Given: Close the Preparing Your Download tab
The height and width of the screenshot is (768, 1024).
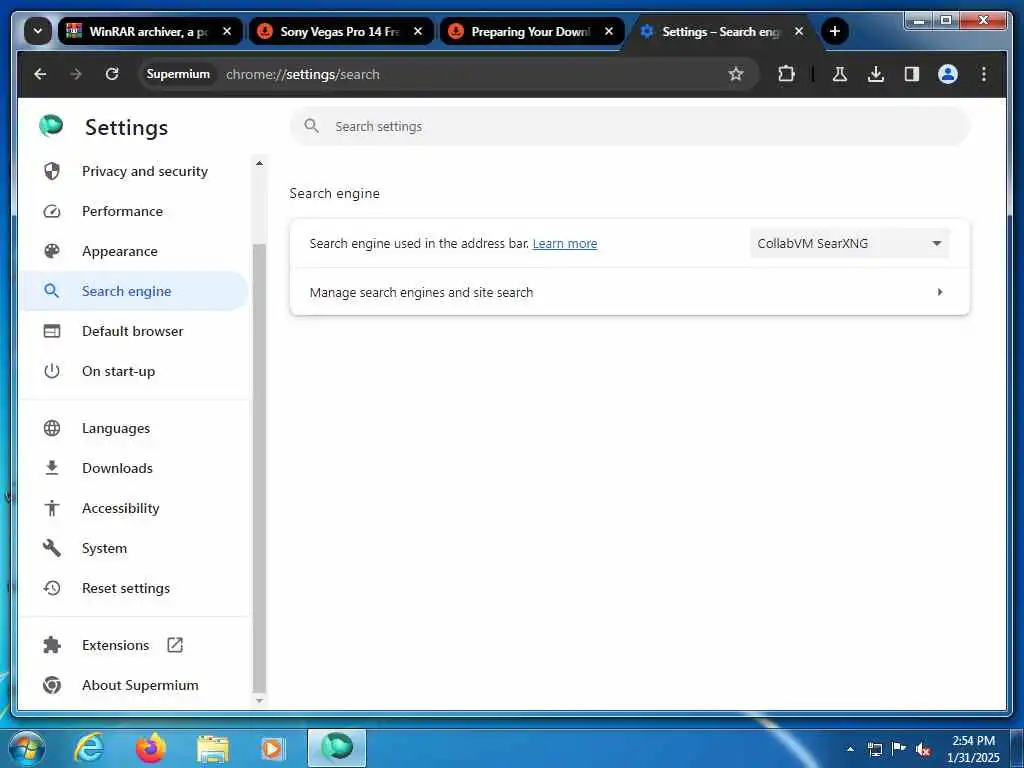Looking at the screenshot, I should coord(609,31).
